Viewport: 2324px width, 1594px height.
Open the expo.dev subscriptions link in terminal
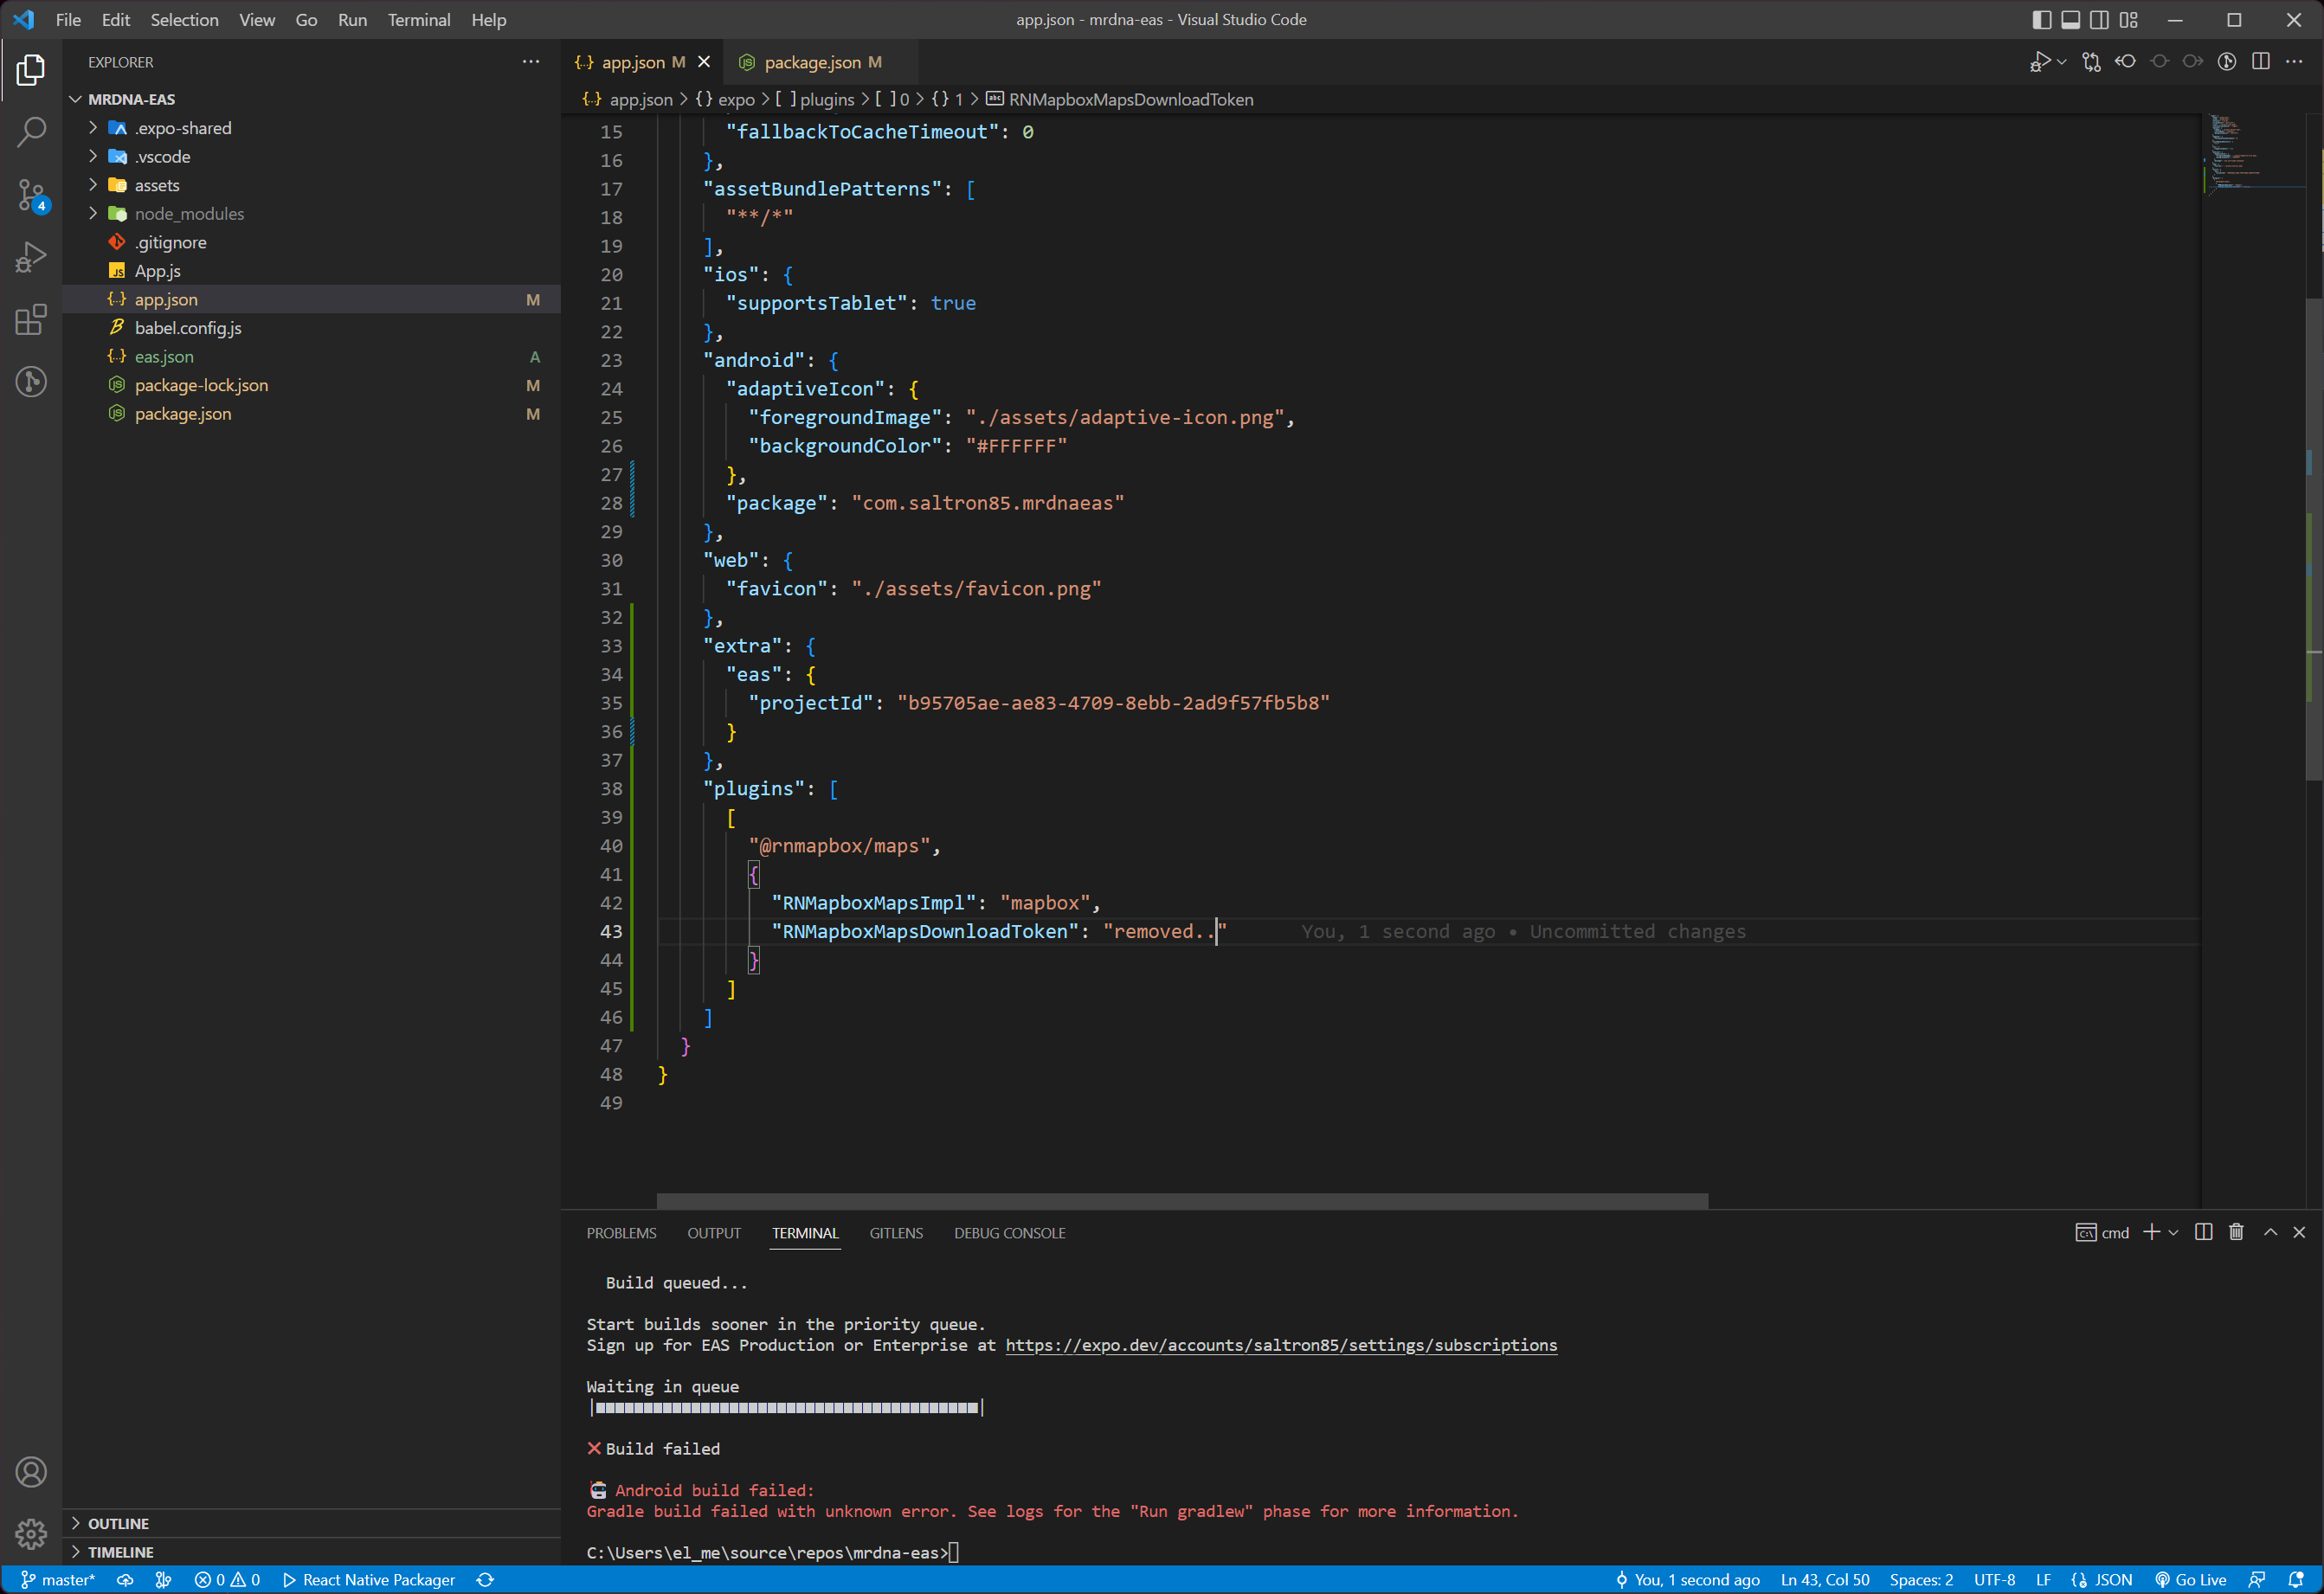click(1281, 1345)
